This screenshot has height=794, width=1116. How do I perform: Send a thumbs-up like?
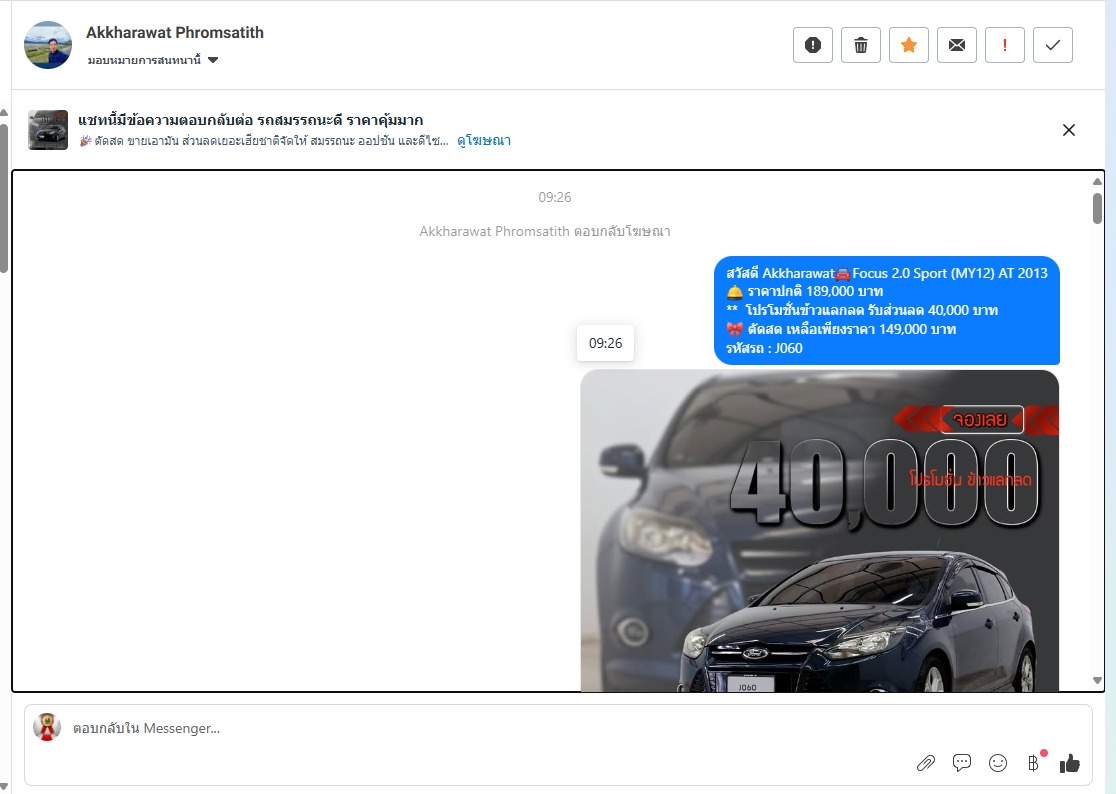coord(1070,763)
